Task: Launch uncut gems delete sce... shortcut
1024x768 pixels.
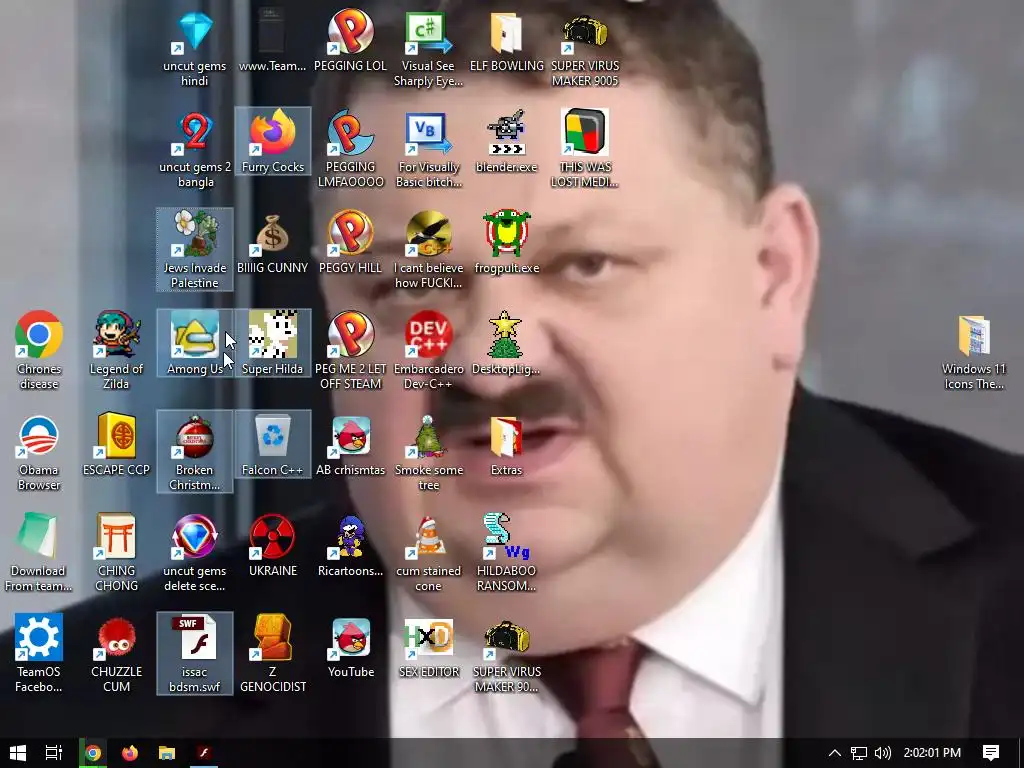Action: pyautogui.click(x=195, y=553)
